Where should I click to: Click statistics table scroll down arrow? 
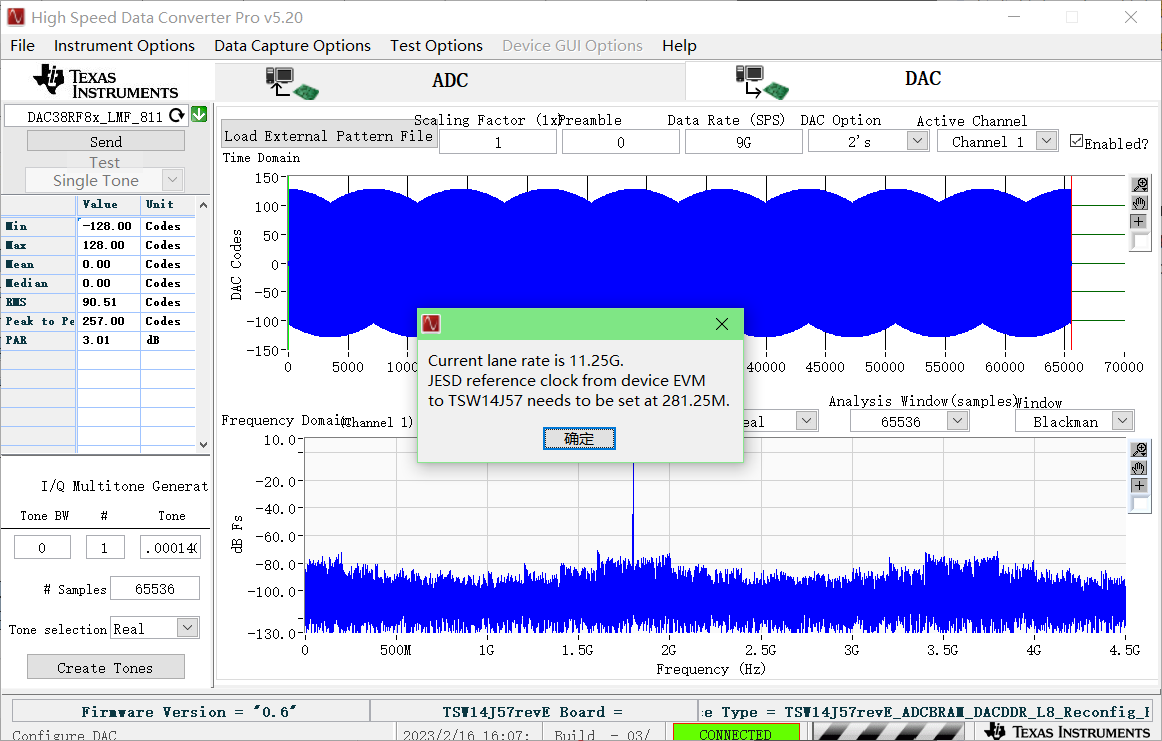click(x=203, y=445)
